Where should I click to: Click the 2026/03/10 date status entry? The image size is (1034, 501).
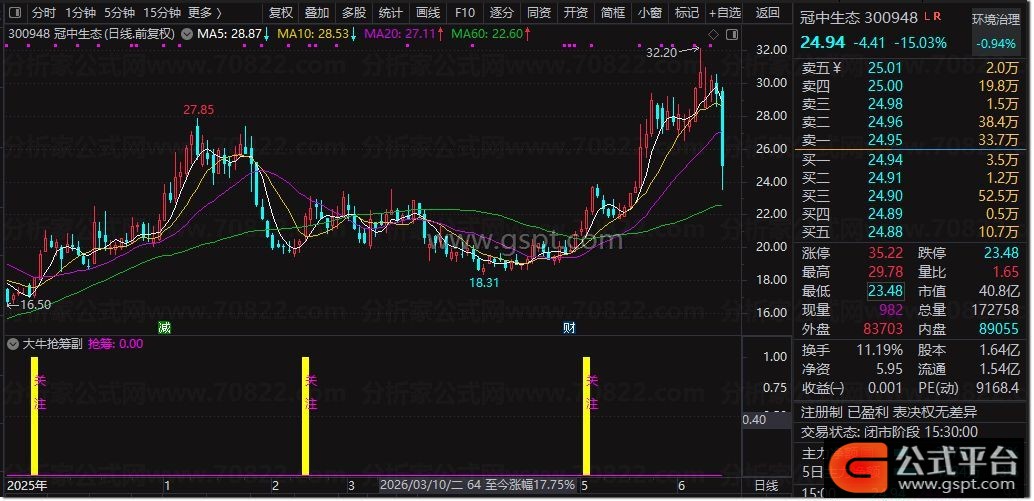point(477,485)
